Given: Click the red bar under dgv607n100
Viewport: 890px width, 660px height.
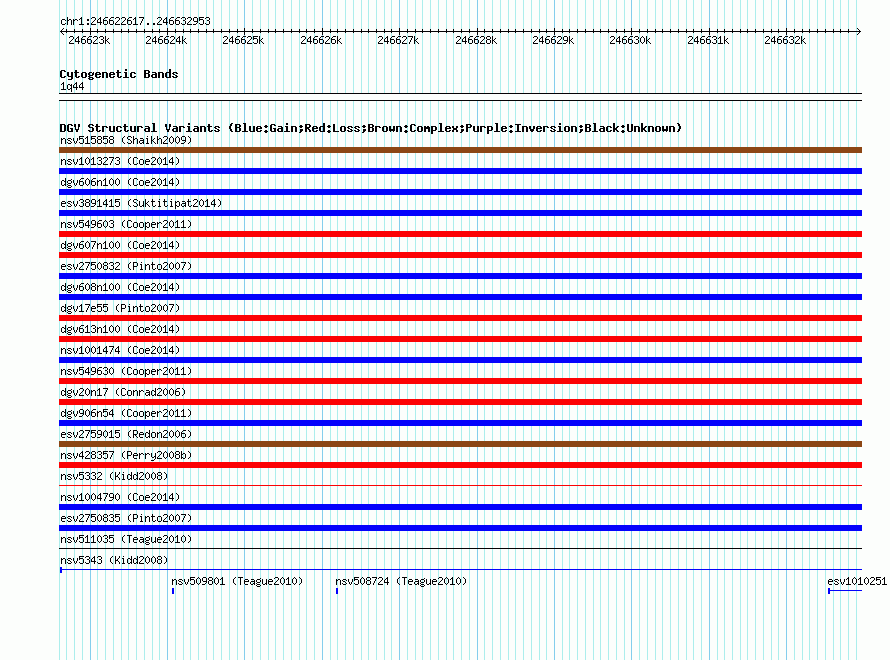Looking at the screenshot, I should pos(460,255).
